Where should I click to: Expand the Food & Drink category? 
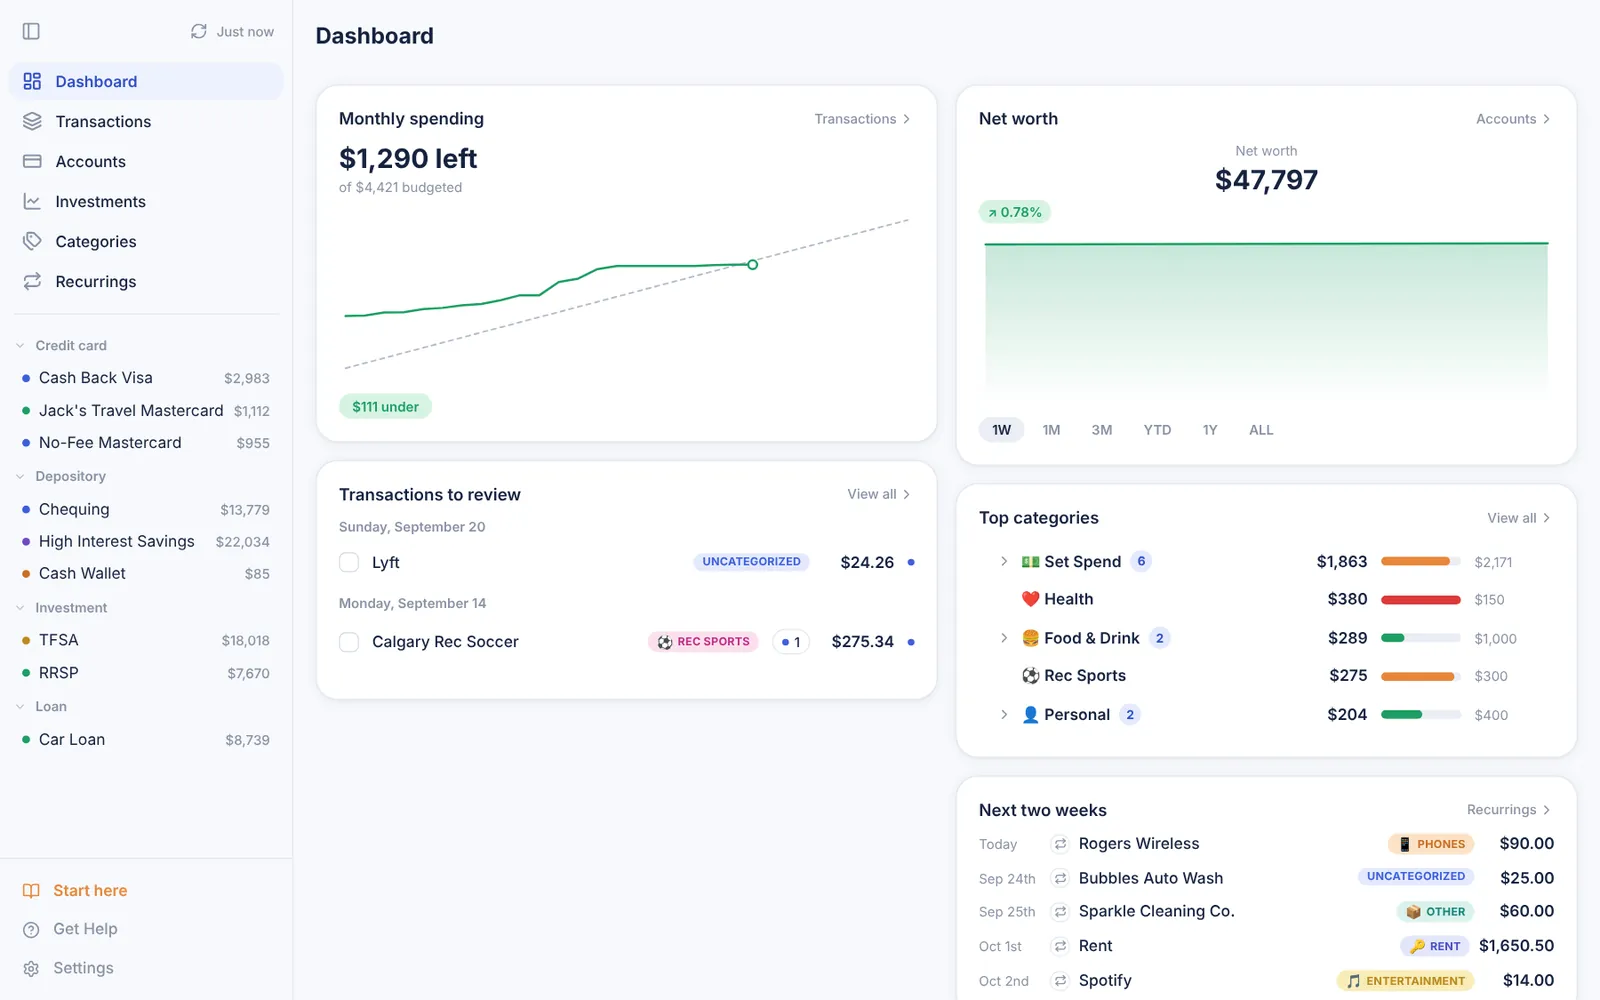[x=1004, y=638]
